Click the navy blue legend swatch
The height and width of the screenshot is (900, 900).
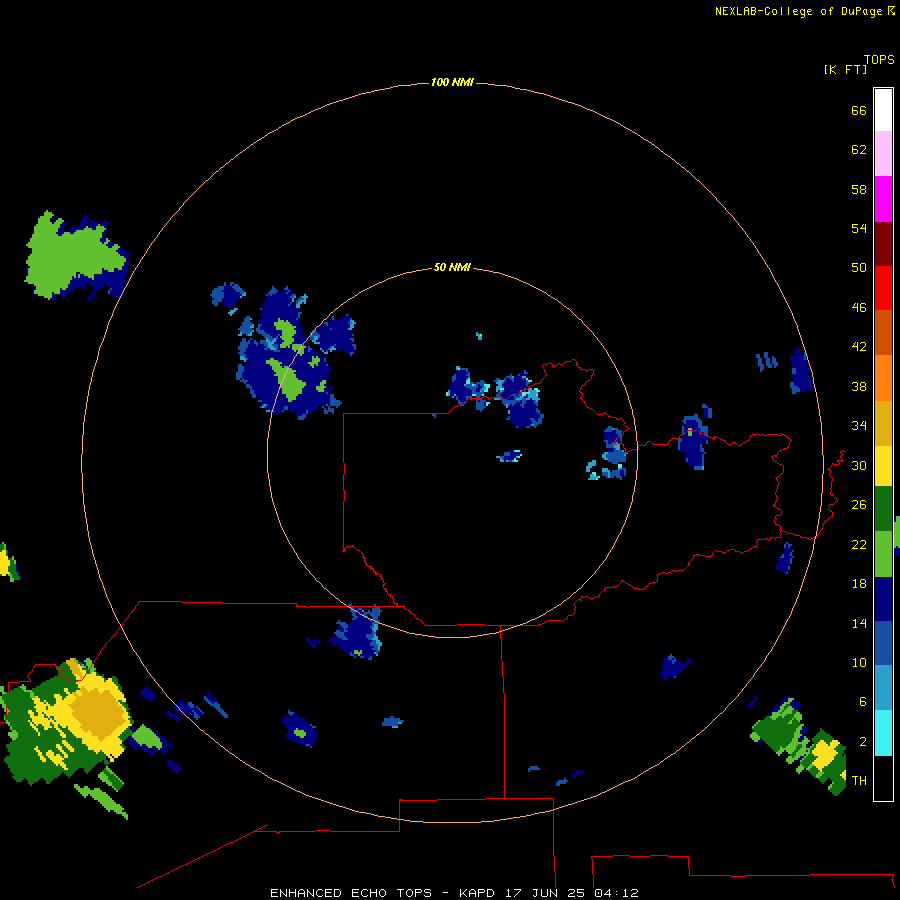[883, 599]
